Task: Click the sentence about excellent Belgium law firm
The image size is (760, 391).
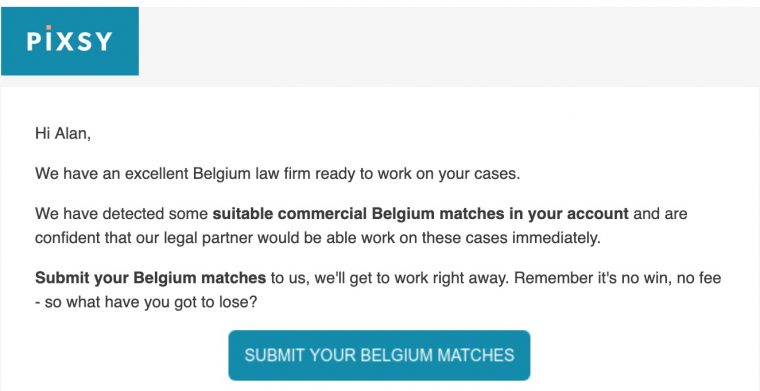Action: [x=277, y=173]
